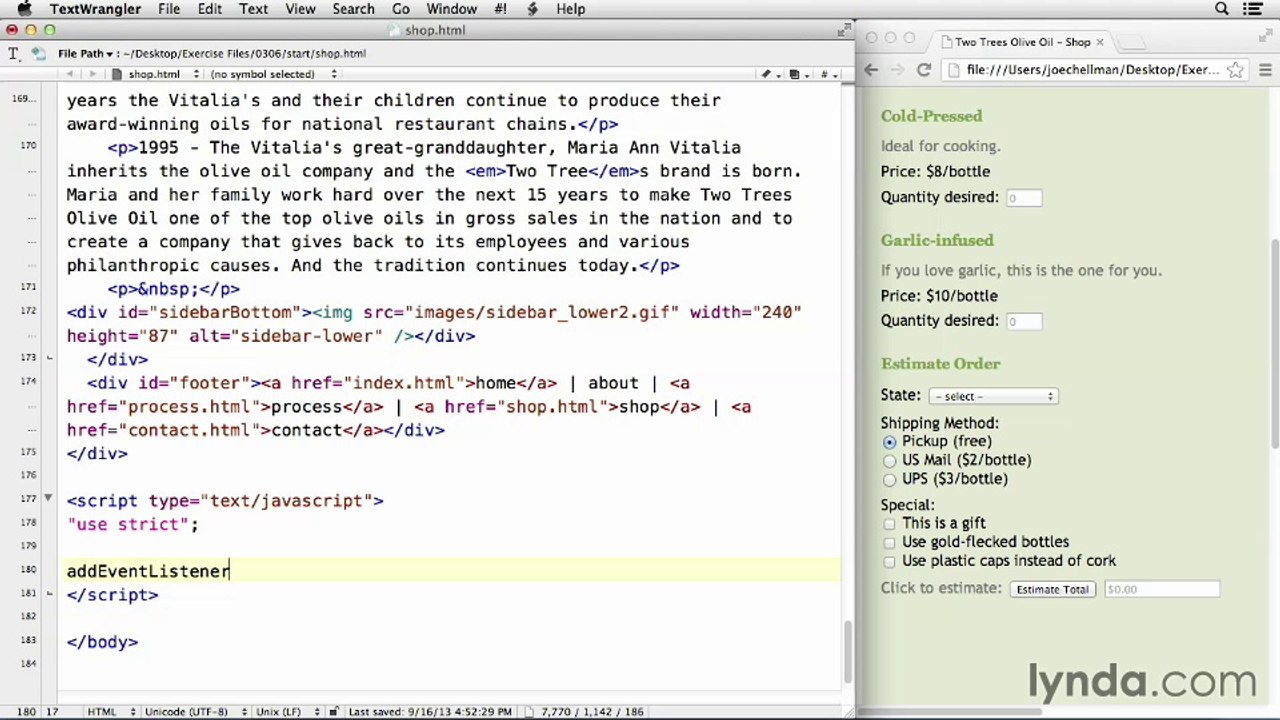This screenshot has height=720, width=1280.
Task: Click the document icon beside File Path
Action: 38,53
